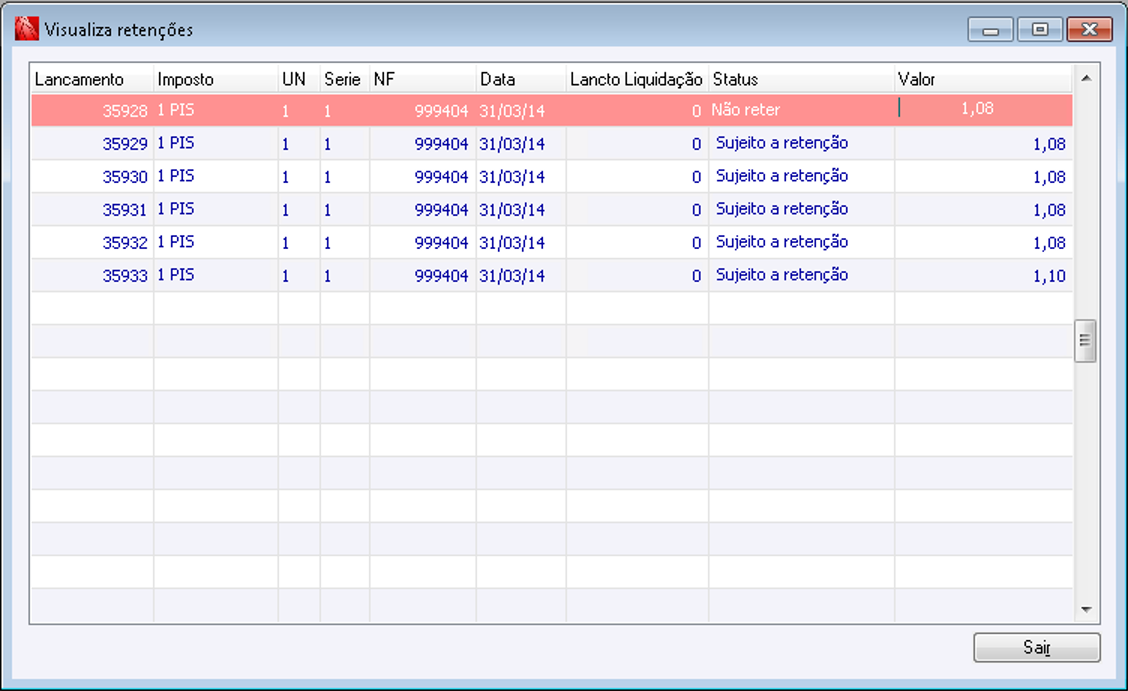Click the 1,08 value in row 35930
The width and height of the screenshot is (1128, 691).
[x=1050, y=177]
